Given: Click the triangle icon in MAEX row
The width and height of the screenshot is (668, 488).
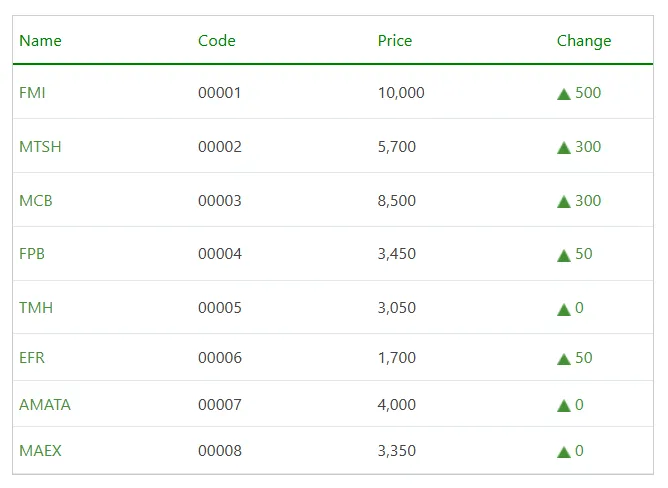Looking at the screenshot, I should coord(564,452).
